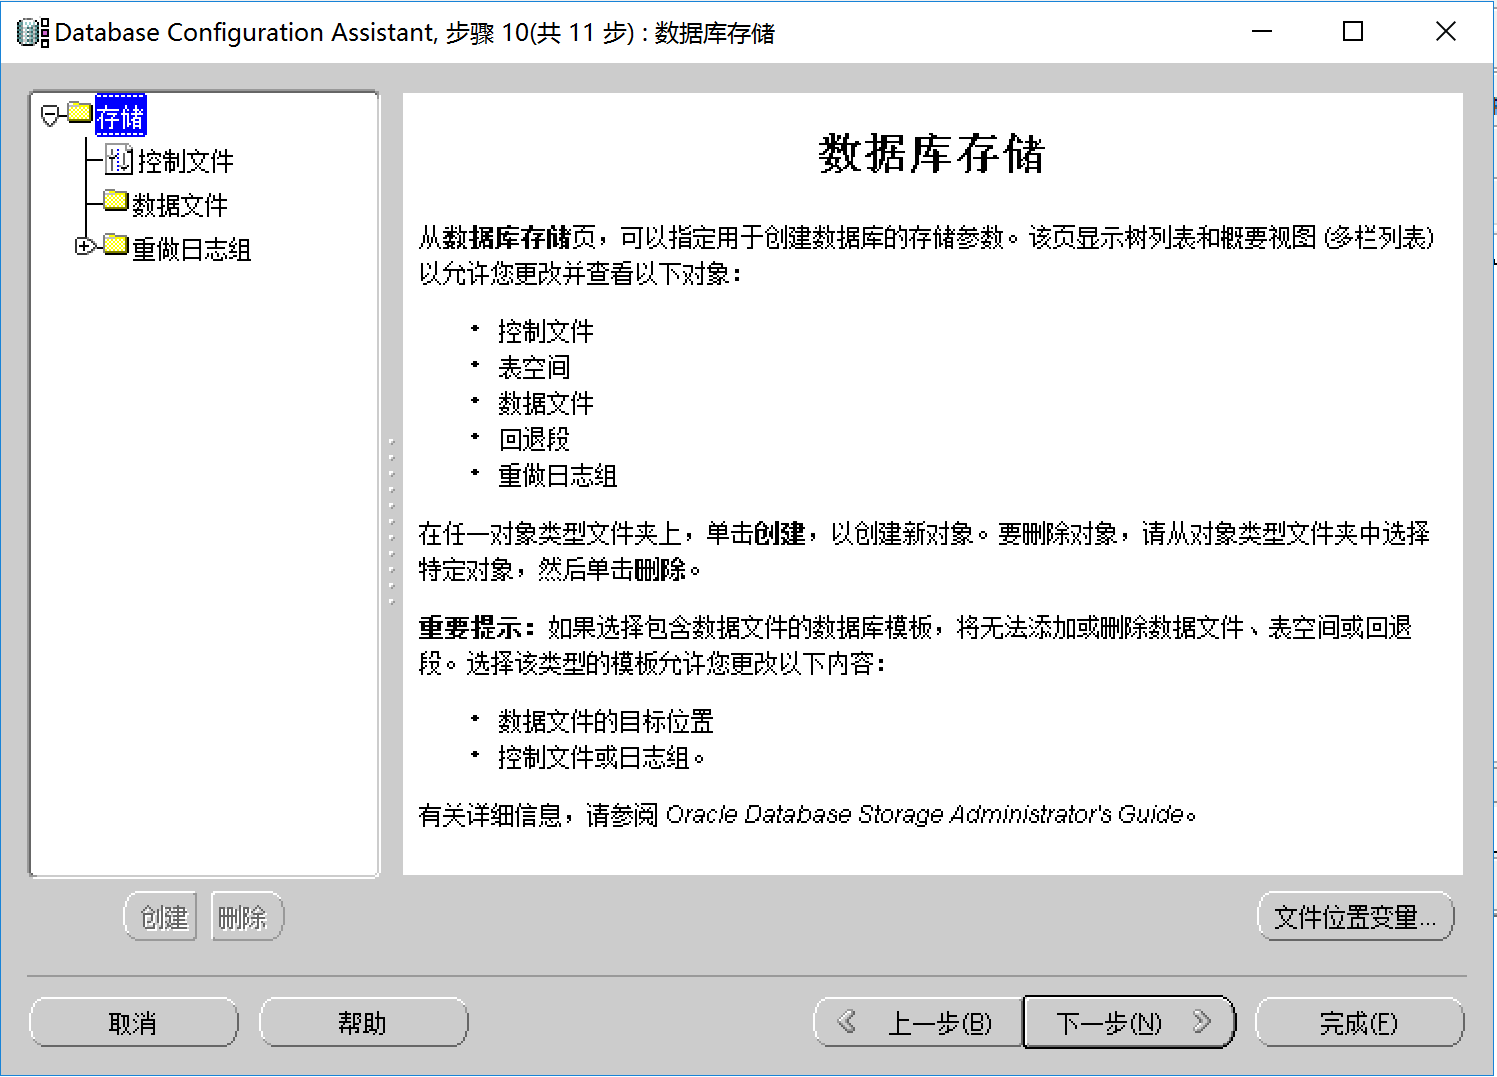Collapse the 存储 root tree node

[x=50, y=116]
